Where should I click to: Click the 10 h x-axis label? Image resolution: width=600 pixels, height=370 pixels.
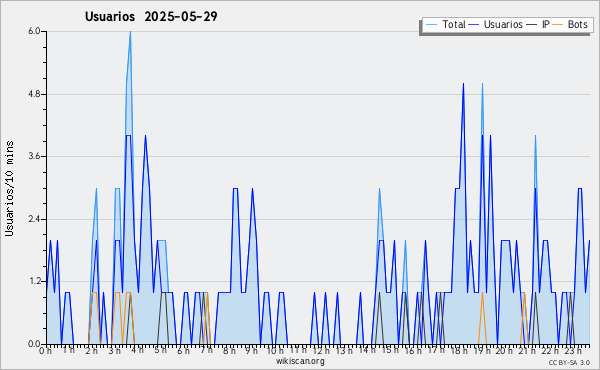(275, 350)
